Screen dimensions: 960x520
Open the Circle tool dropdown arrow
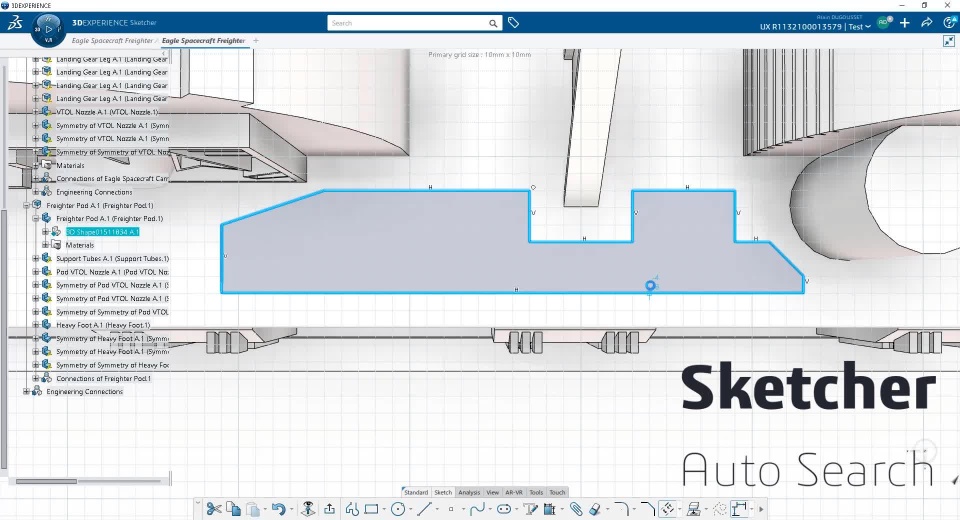[x=410, y=509]
